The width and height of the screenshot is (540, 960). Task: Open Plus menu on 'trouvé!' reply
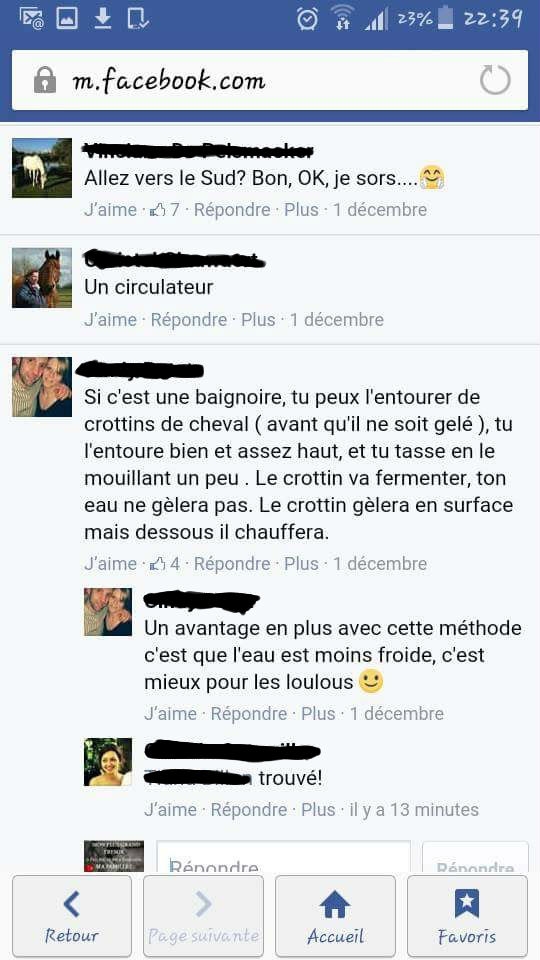(318, 810)
